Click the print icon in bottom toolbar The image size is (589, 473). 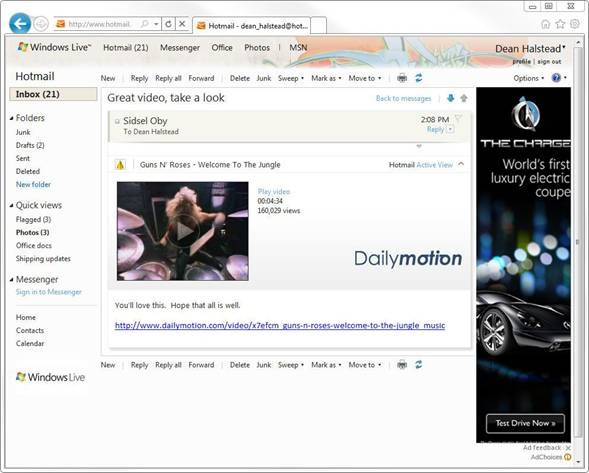click(402, 365)
